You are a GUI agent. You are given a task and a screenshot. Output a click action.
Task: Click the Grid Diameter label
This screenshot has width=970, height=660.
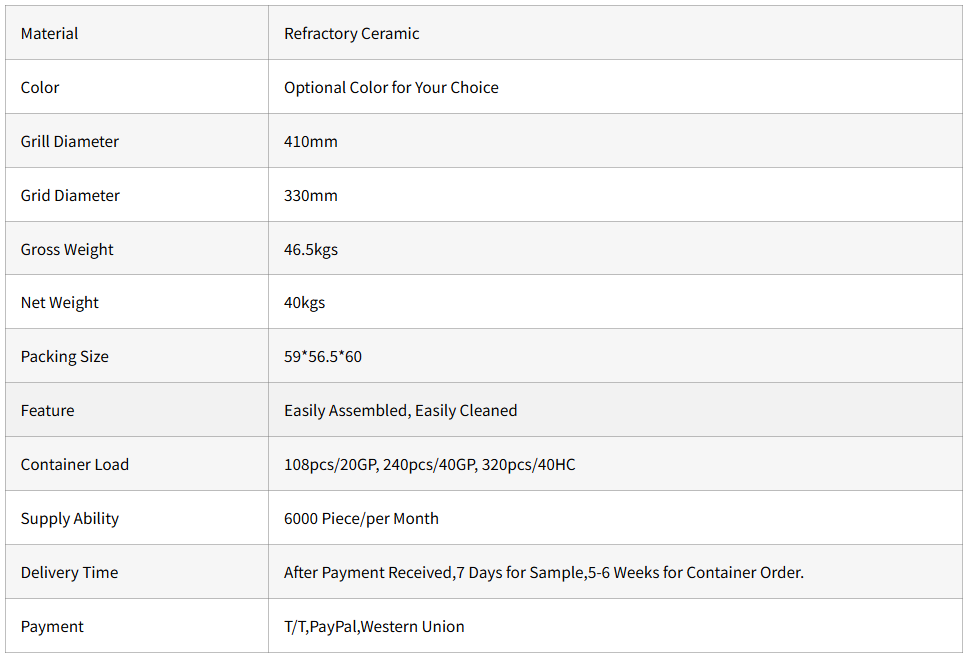point(70,196)
